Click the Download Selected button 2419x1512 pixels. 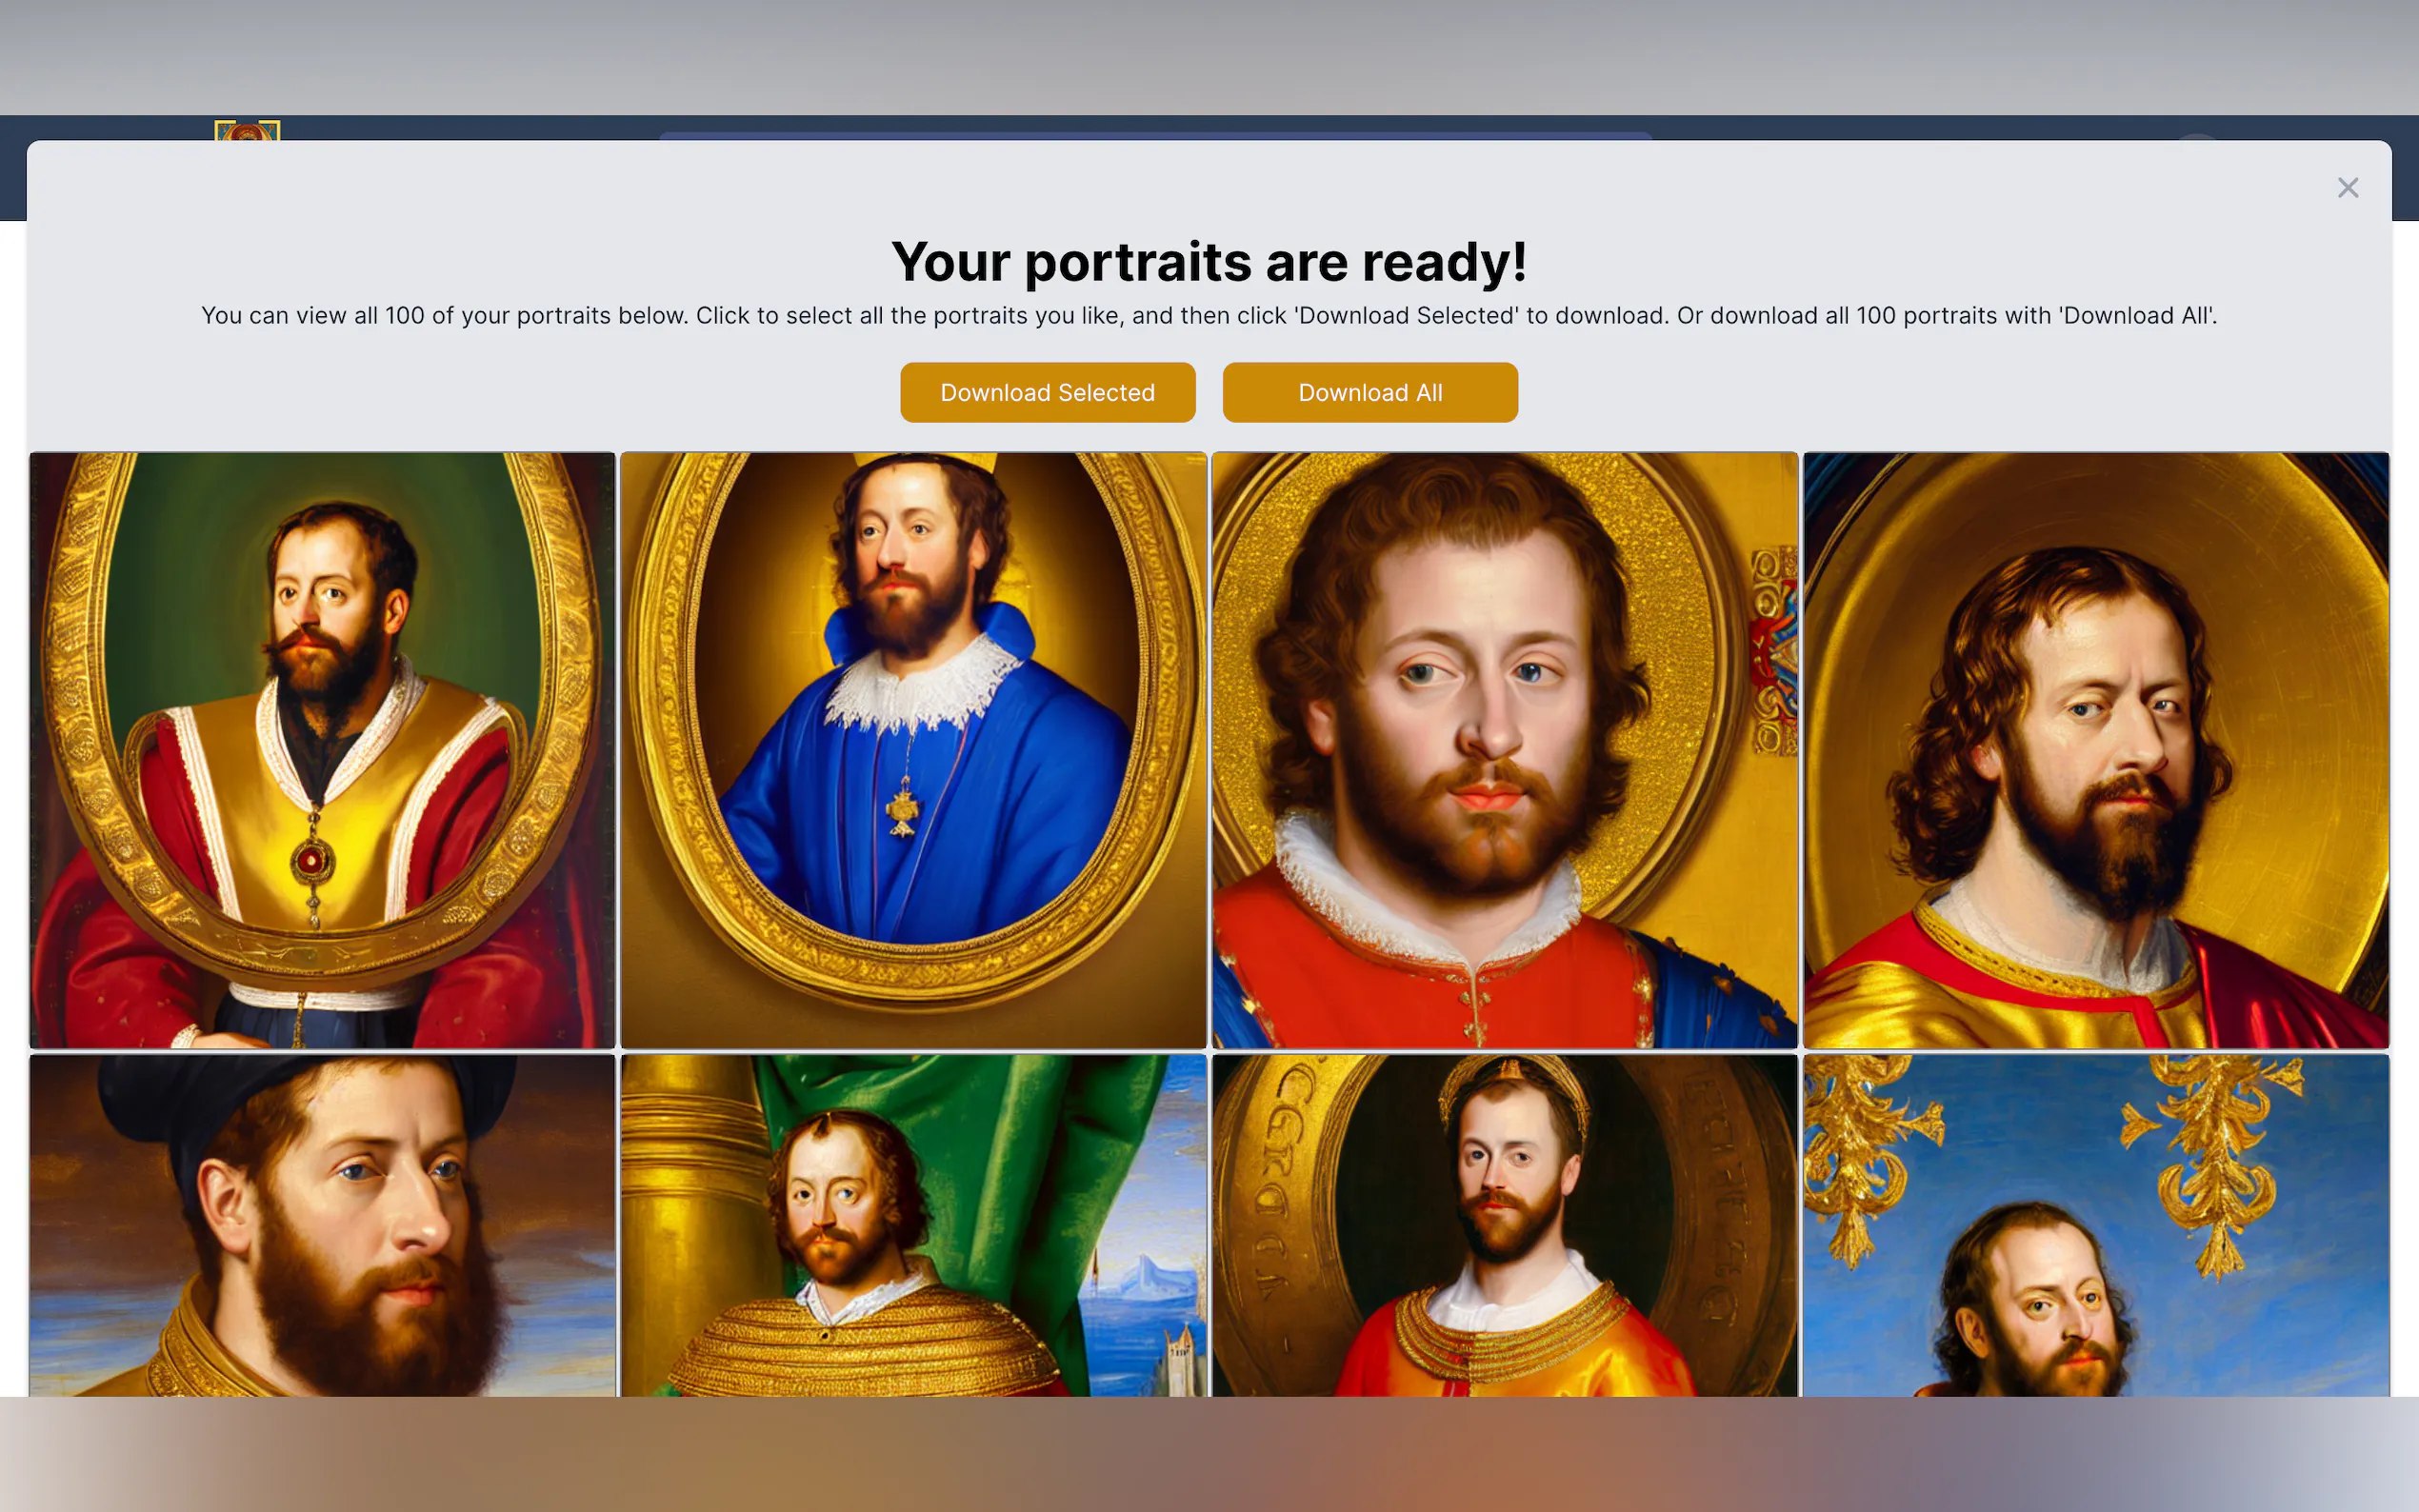pos(1047,392)
